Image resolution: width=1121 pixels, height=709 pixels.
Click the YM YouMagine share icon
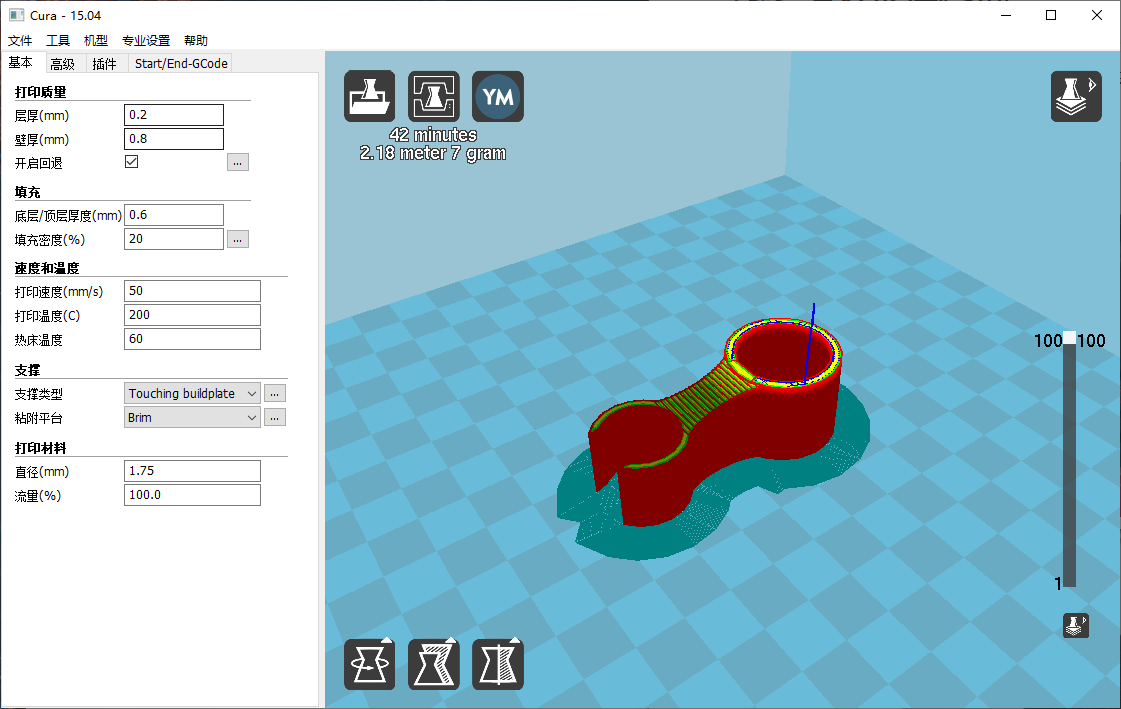coord(498,96)
